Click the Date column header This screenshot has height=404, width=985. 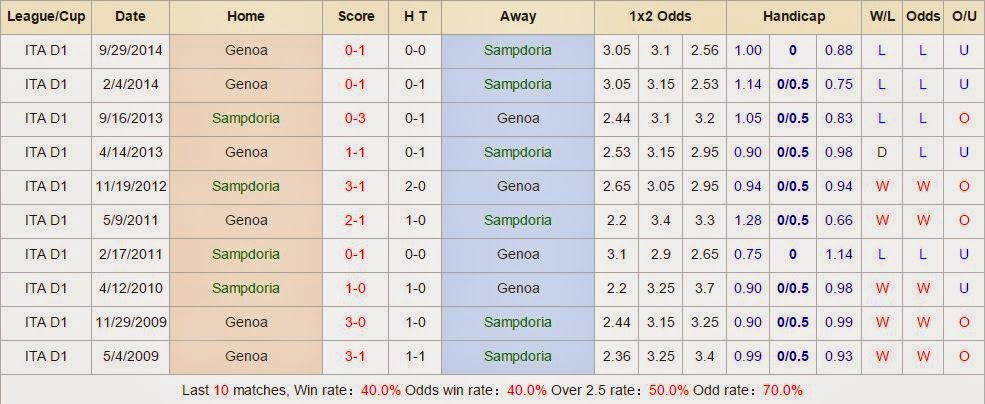point(130,16)
